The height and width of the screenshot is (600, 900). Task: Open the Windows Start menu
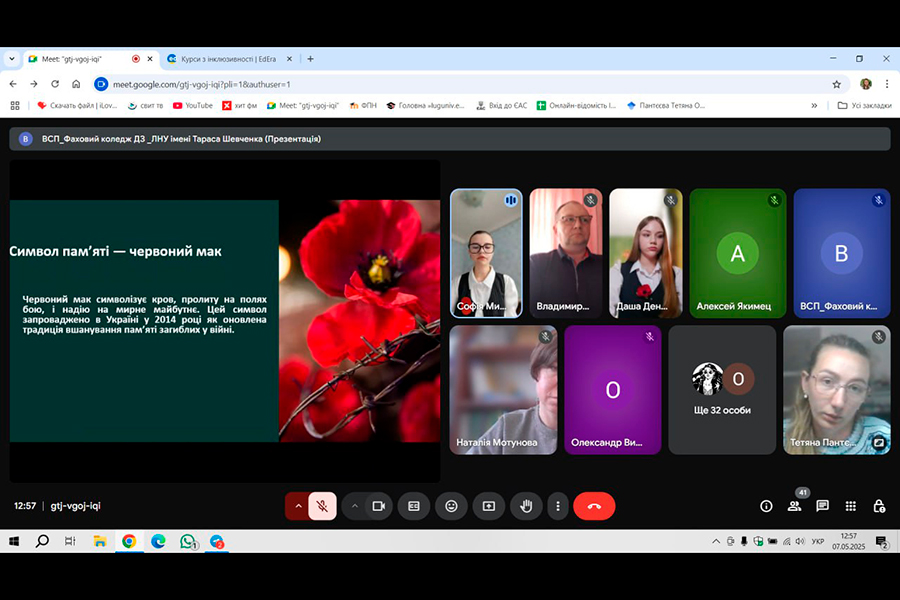tap(14, 541)
